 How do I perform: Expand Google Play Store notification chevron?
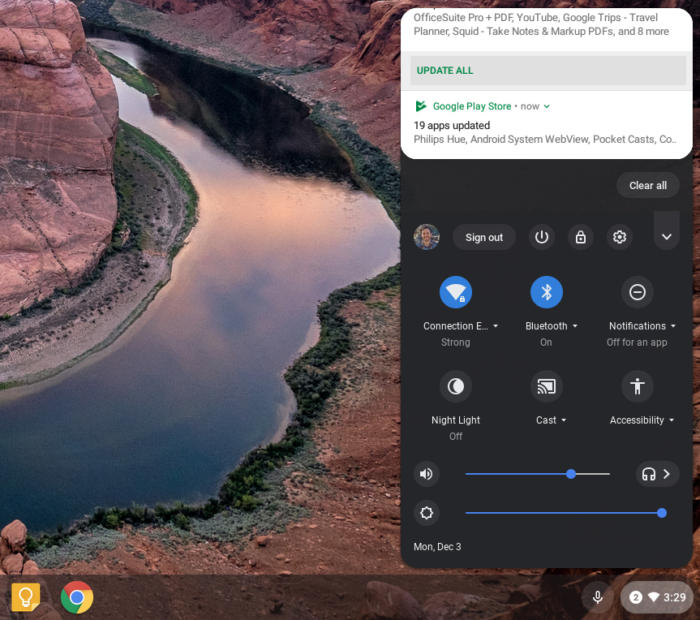tap(546, 106)
